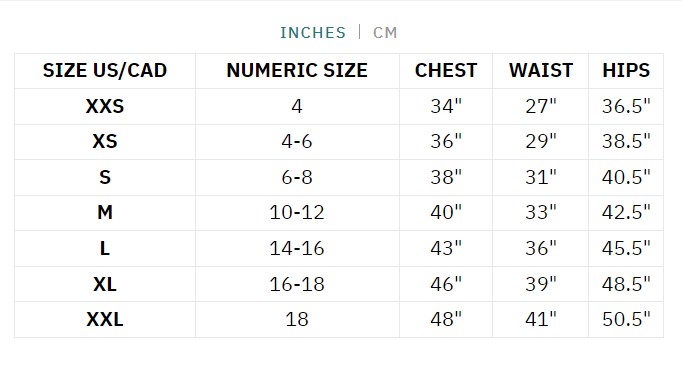Switch units to the CM tab

[x=385, y=33]
